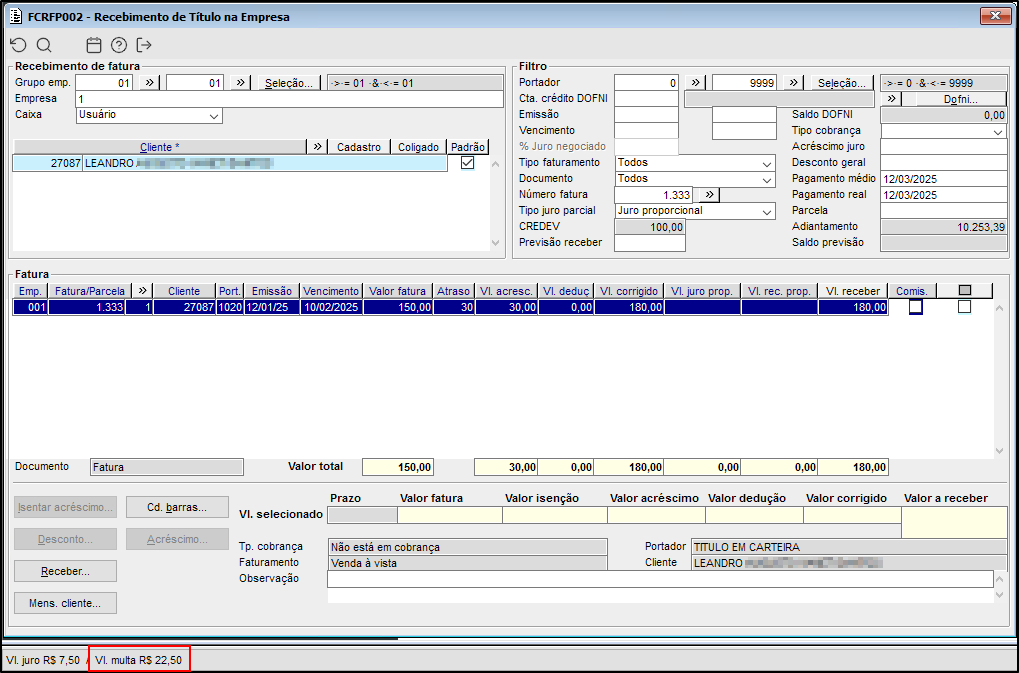Screen dimensions: 1019x673
Task: Click the 180,00 Vl. receber cell in invoice row
Action: click(x=853, y=307)
